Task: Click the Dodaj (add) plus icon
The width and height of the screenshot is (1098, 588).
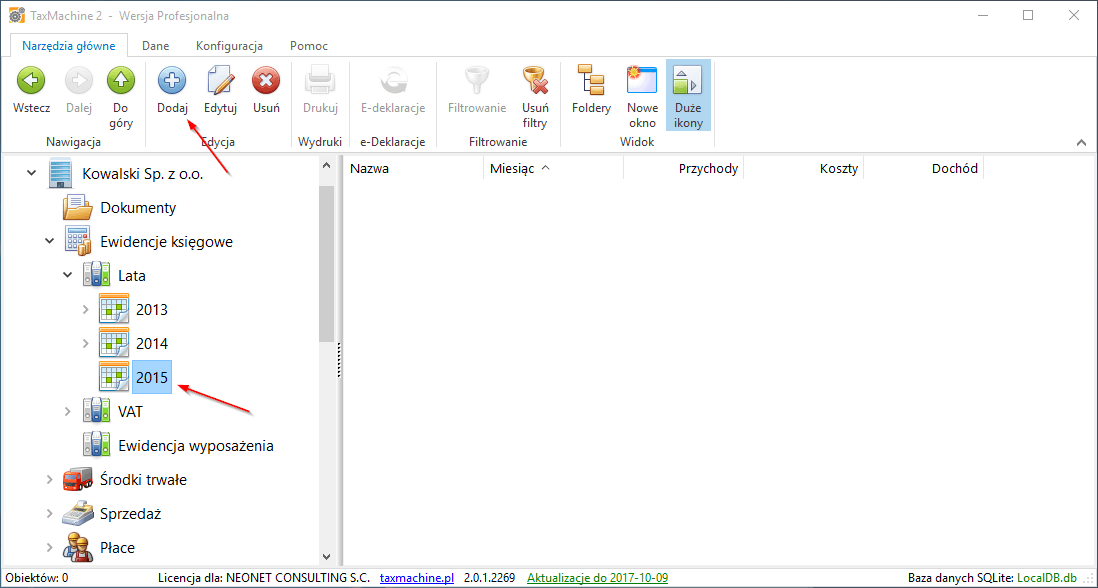Action: (x=172, y=81)
